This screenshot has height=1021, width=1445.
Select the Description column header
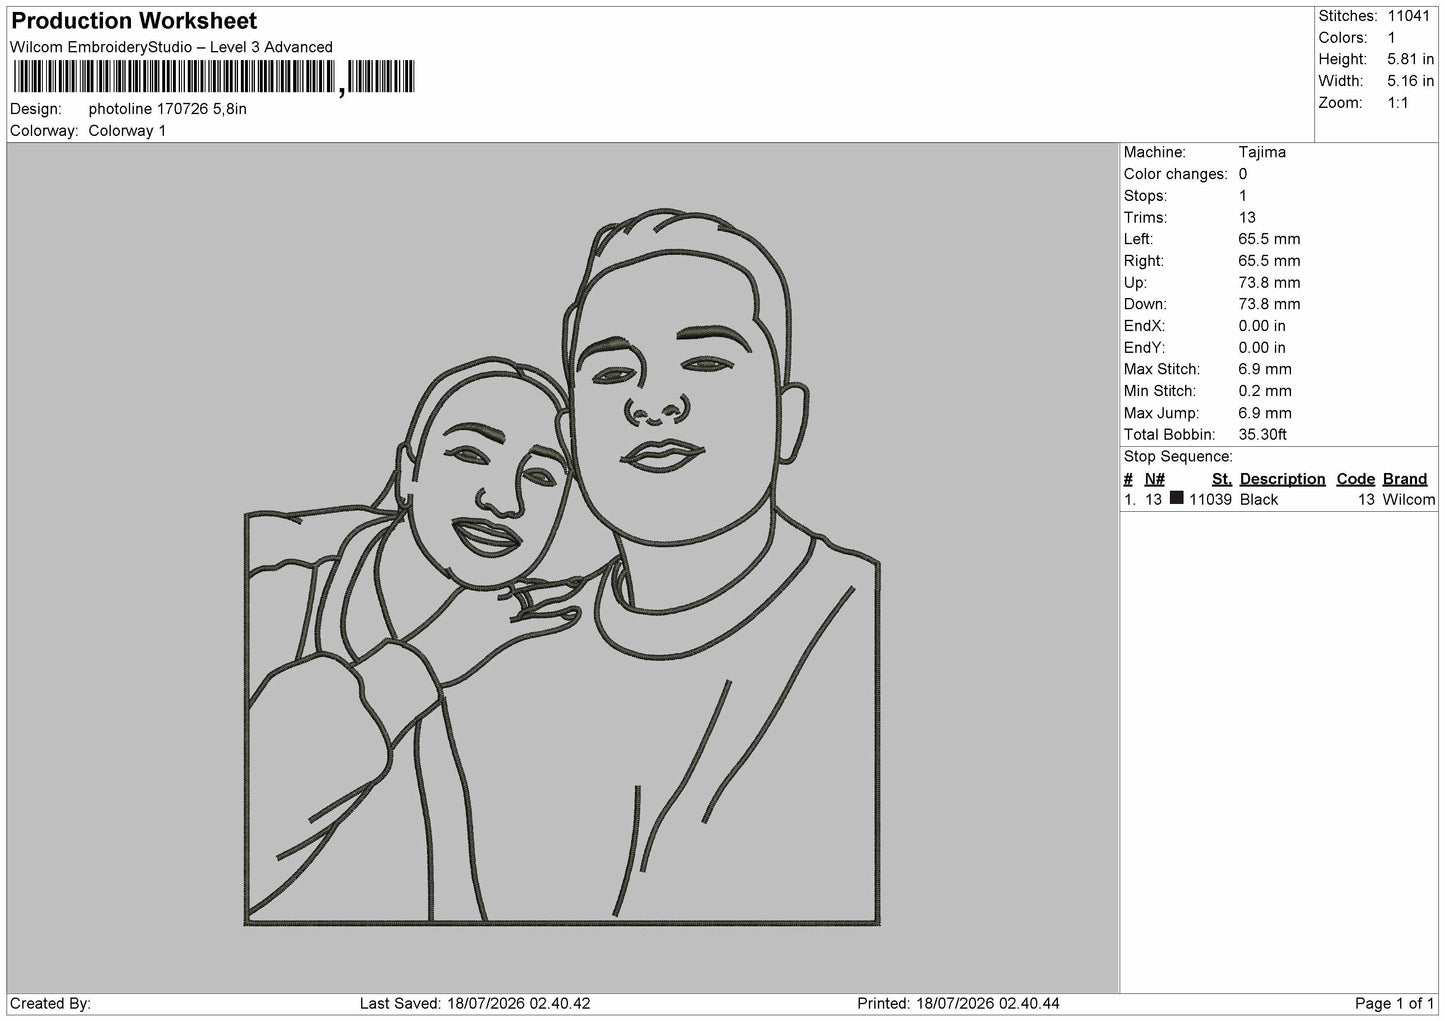[x=1282, y=479]
